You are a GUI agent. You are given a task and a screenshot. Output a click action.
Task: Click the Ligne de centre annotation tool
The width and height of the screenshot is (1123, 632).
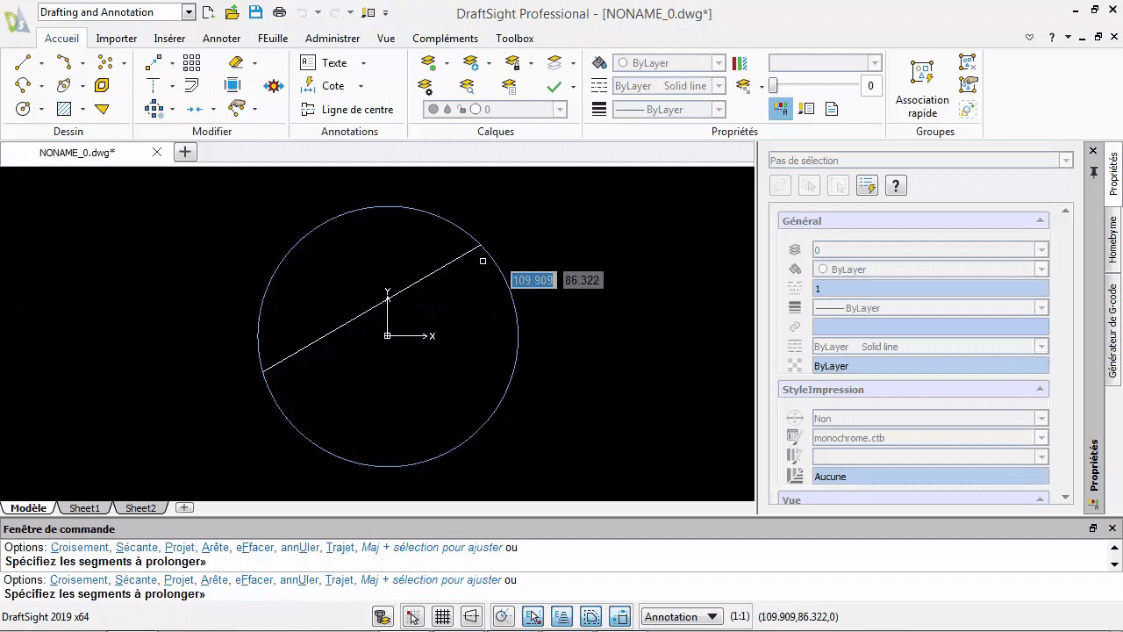pos(347,110)
